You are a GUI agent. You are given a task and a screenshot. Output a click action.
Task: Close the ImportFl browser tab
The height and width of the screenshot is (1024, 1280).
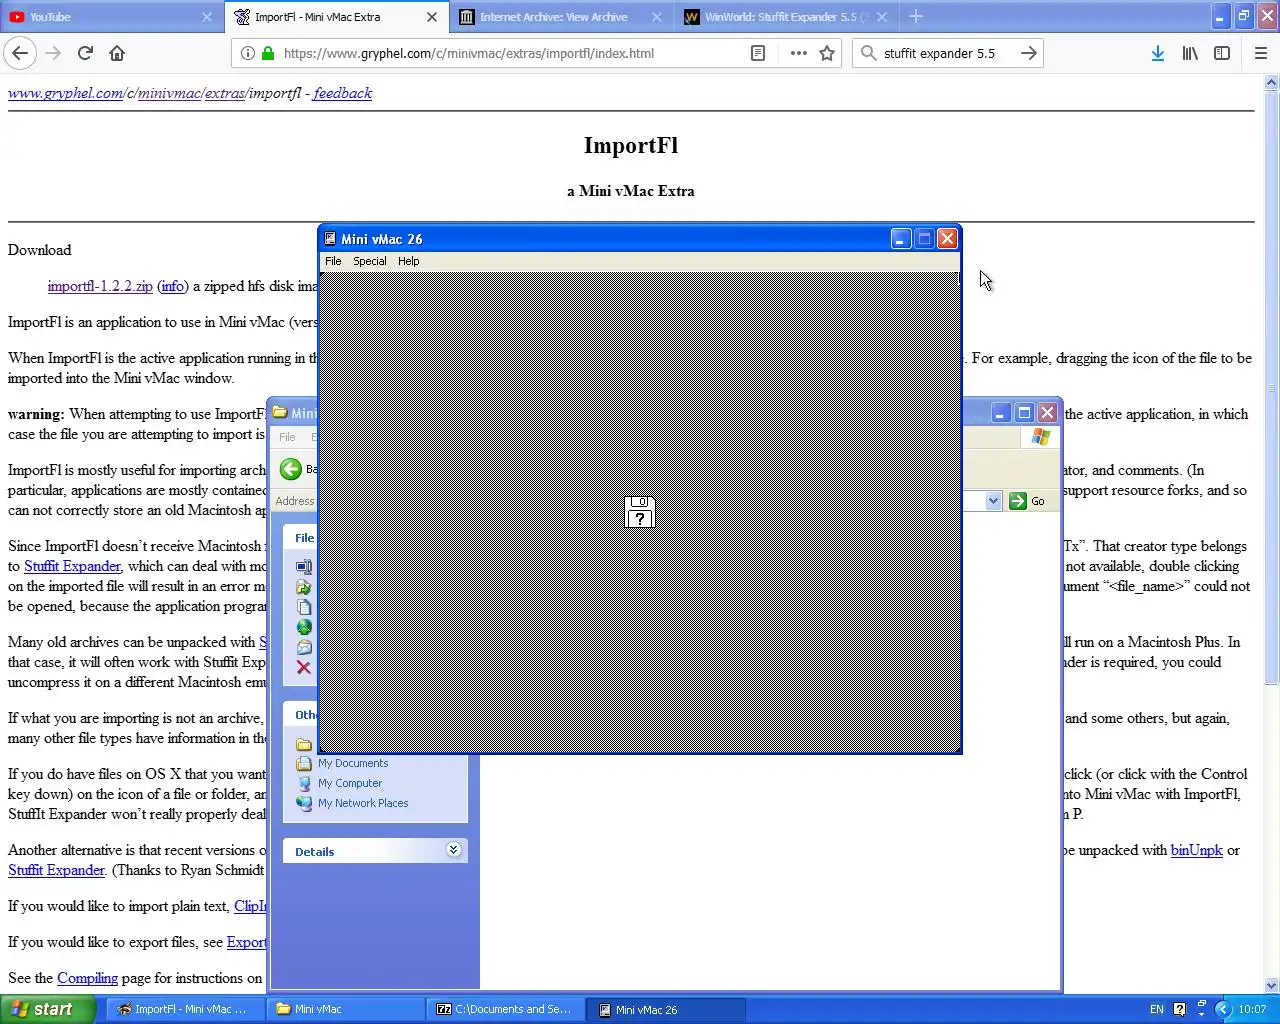[x=431, y=17]
